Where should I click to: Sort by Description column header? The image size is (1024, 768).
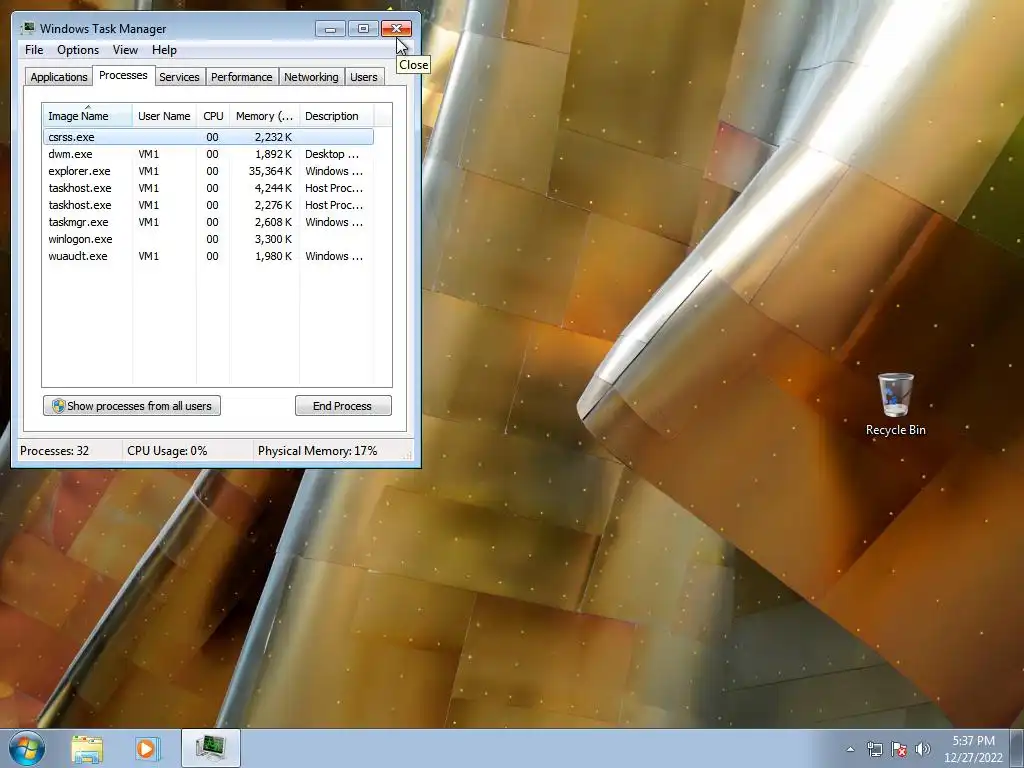pyautogui.click(x=336, y=116)
